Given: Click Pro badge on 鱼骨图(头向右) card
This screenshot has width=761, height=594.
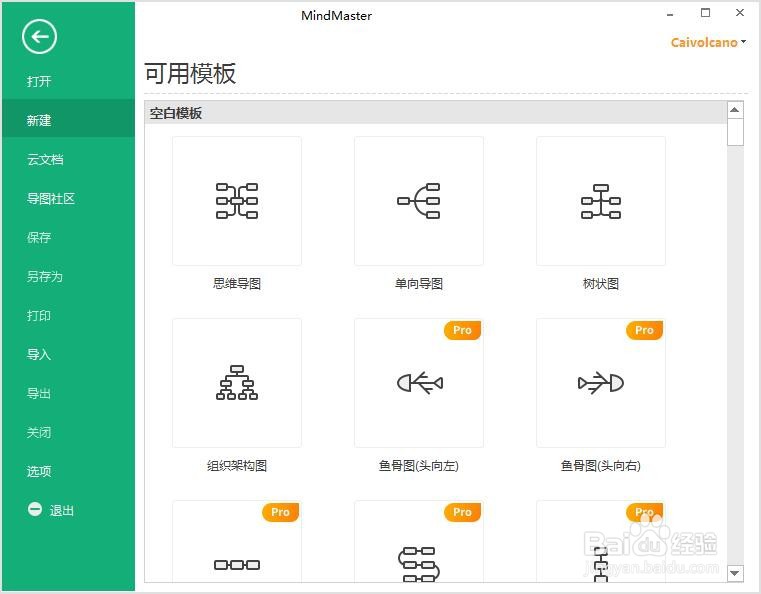Looking at the screenshot, I should (645, 330).
